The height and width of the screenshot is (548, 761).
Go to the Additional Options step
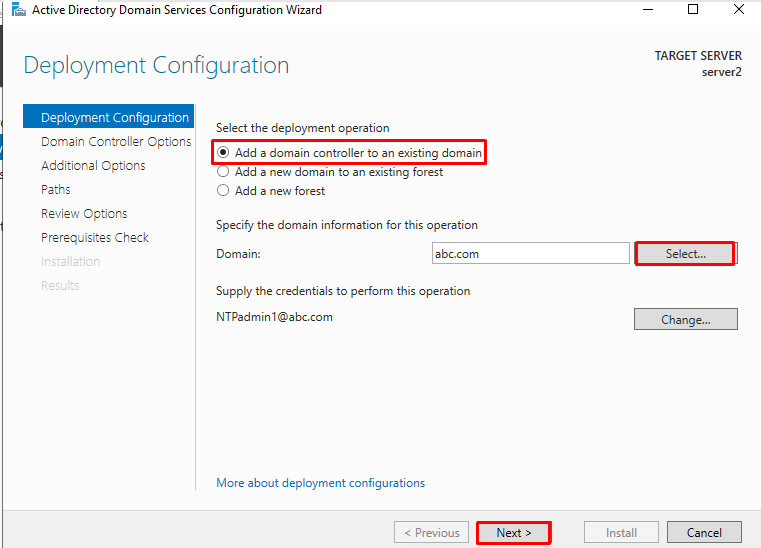click(93, 166)
